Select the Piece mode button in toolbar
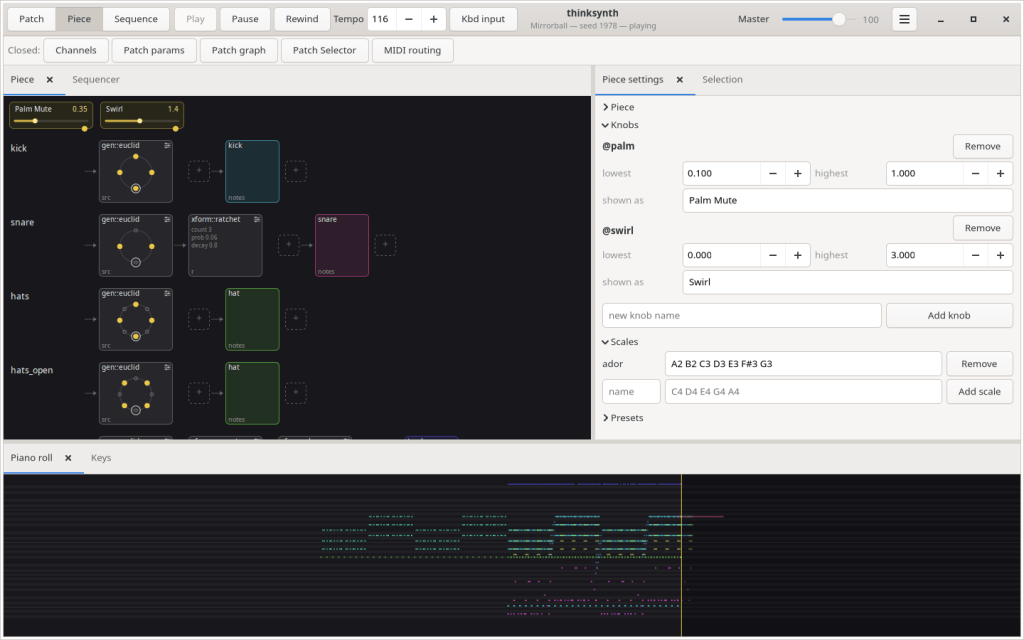 pyautogui.click(x=79, y=19)
